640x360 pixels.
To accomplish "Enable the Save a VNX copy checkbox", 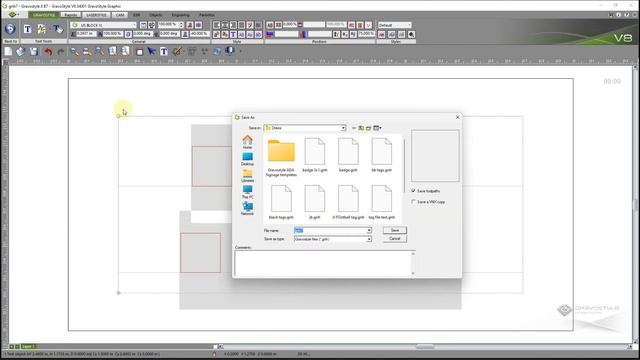I will coord(413,202).
